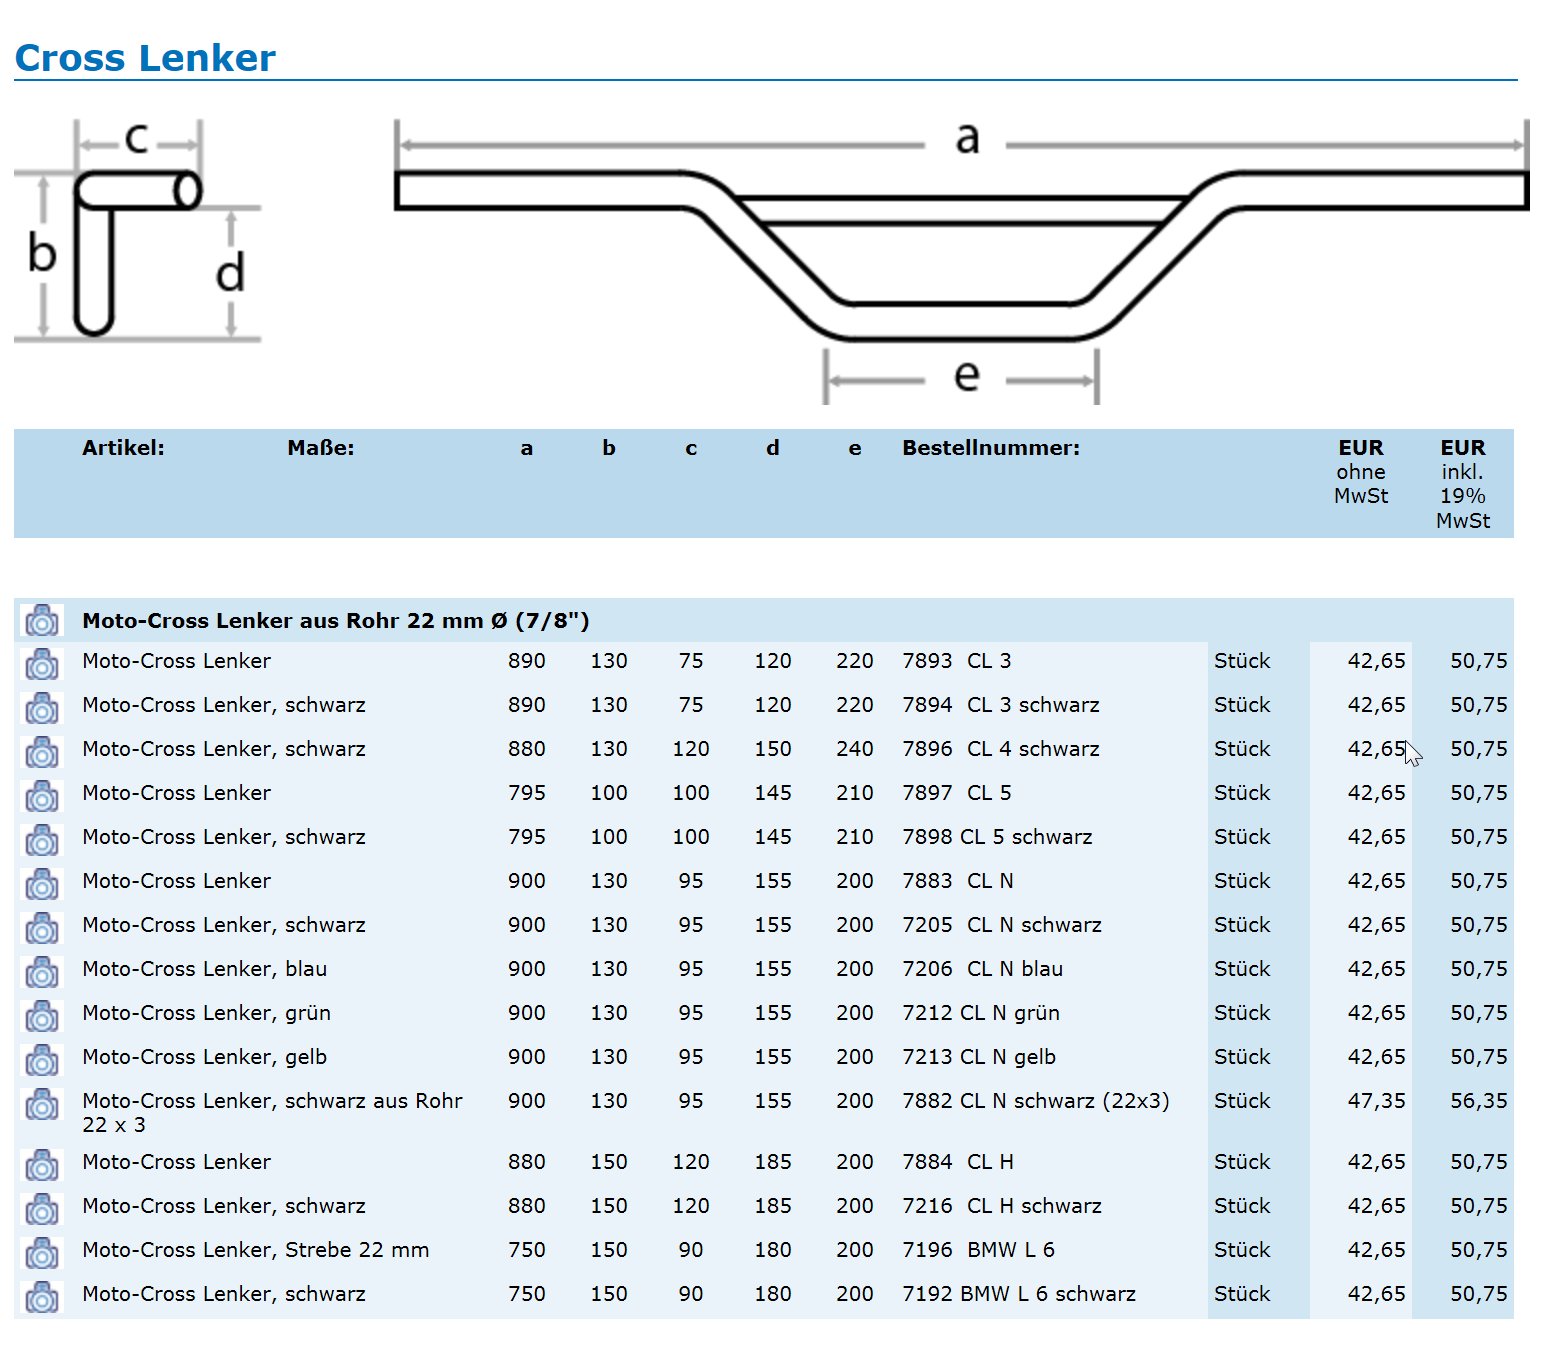Viewport: 1546px width, 1346px height.
Task: Click order number 7894 CL 3 schwarz
Action: point(1000,705)
